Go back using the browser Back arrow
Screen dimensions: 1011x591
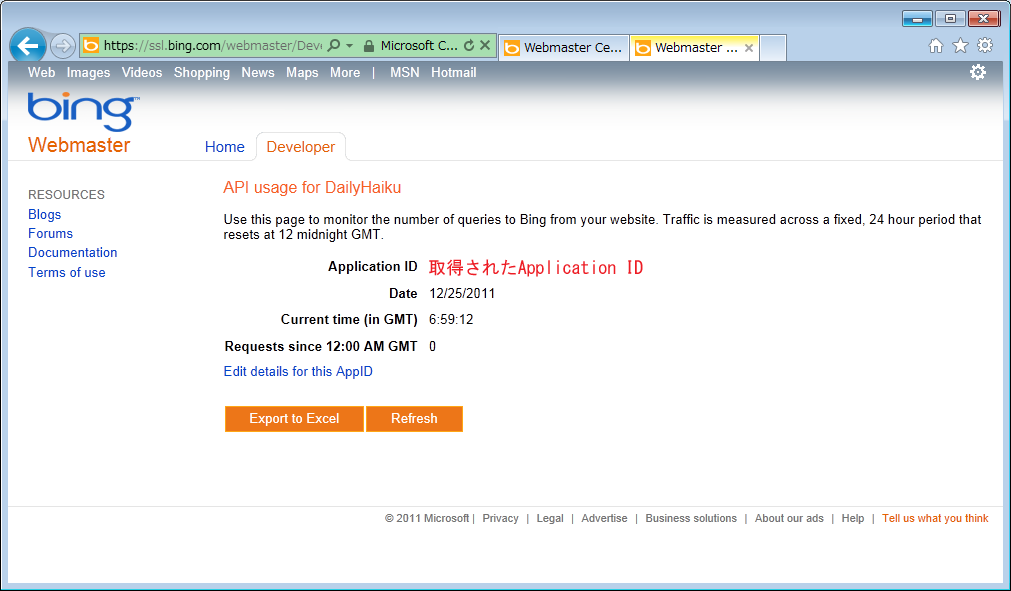pyautogui.click(x=28, y=46)
